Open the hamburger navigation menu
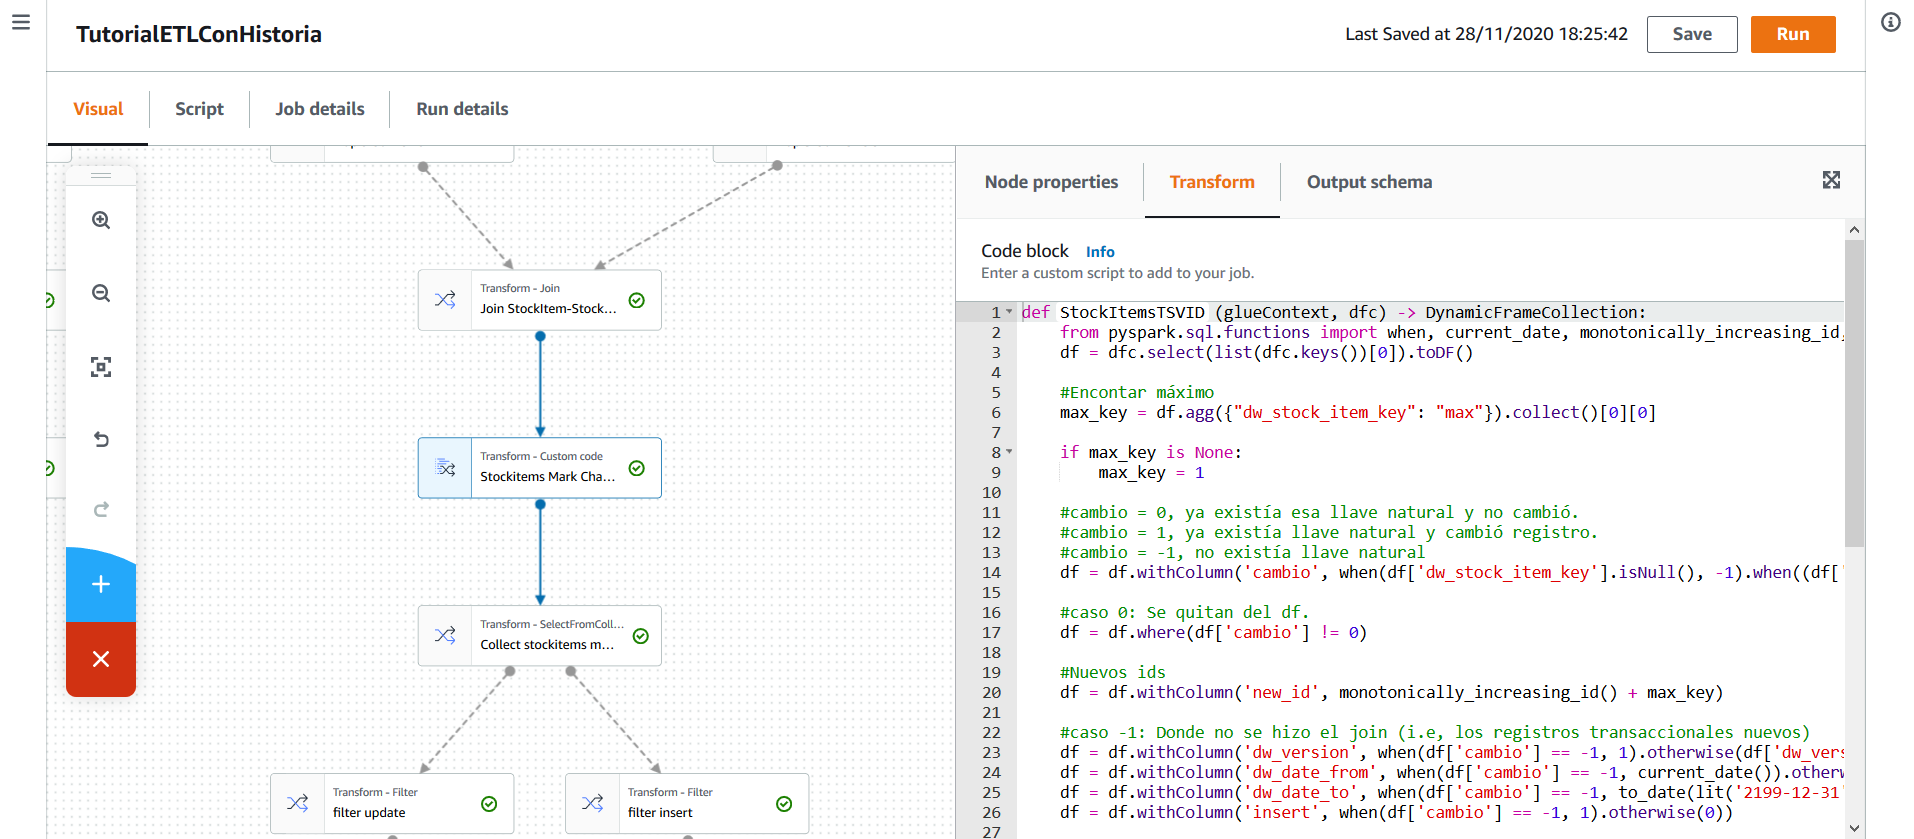 tap(21, 22)
